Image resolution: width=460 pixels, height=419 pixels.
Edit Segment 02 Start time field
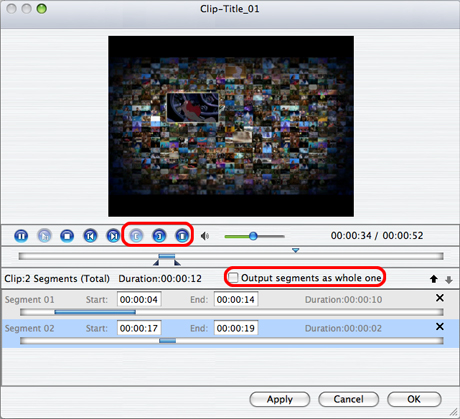(x=139, y=328)
